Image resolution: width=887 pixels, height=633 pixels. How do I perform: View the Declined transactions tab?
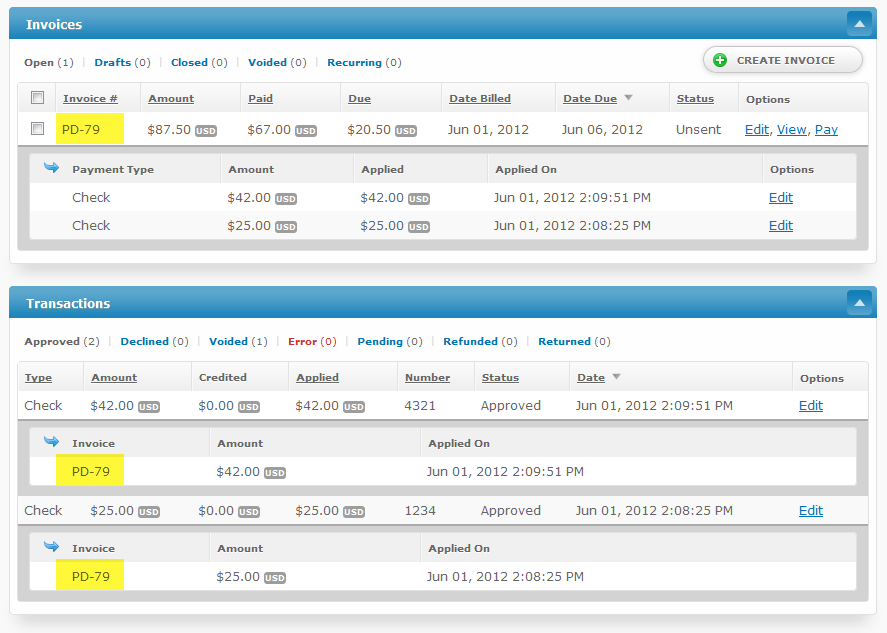click(144, 342)
